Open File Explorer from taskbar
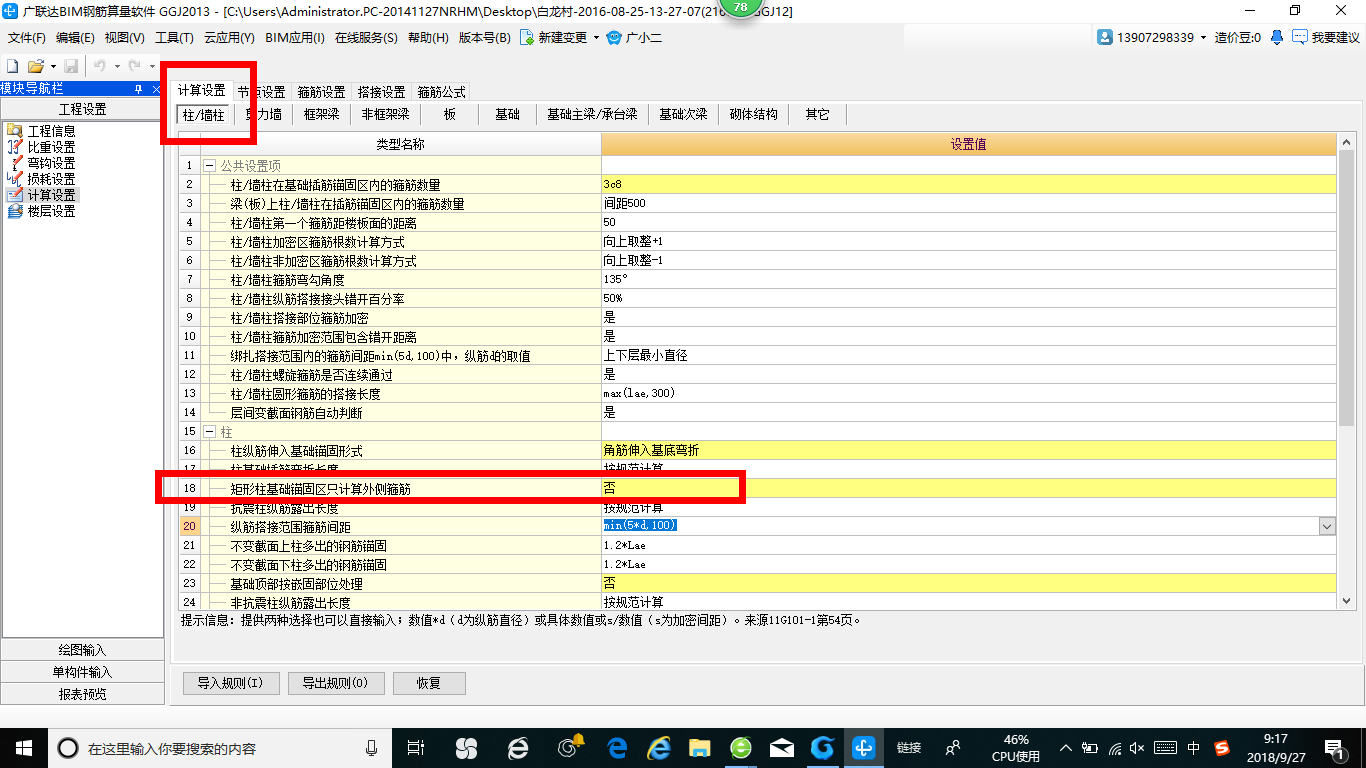Image resolution: width=1366 pixels, height=768 pixels. (699, 747)
